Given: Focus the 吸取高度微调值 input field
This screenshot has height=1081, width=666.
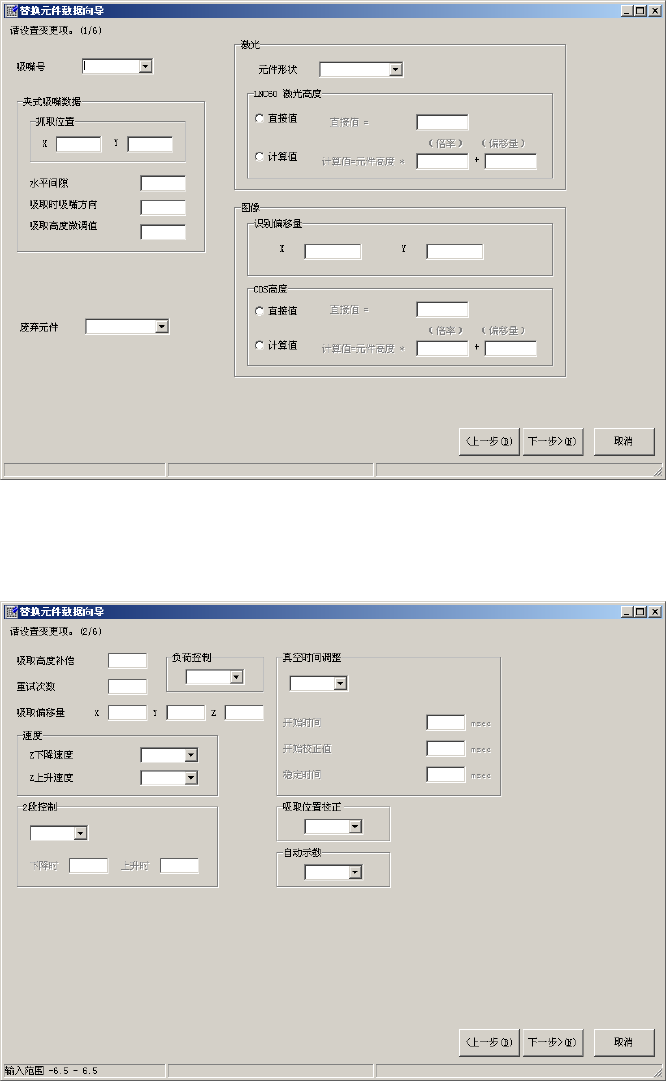Looking at the screenshot, I should pos(163,232).
